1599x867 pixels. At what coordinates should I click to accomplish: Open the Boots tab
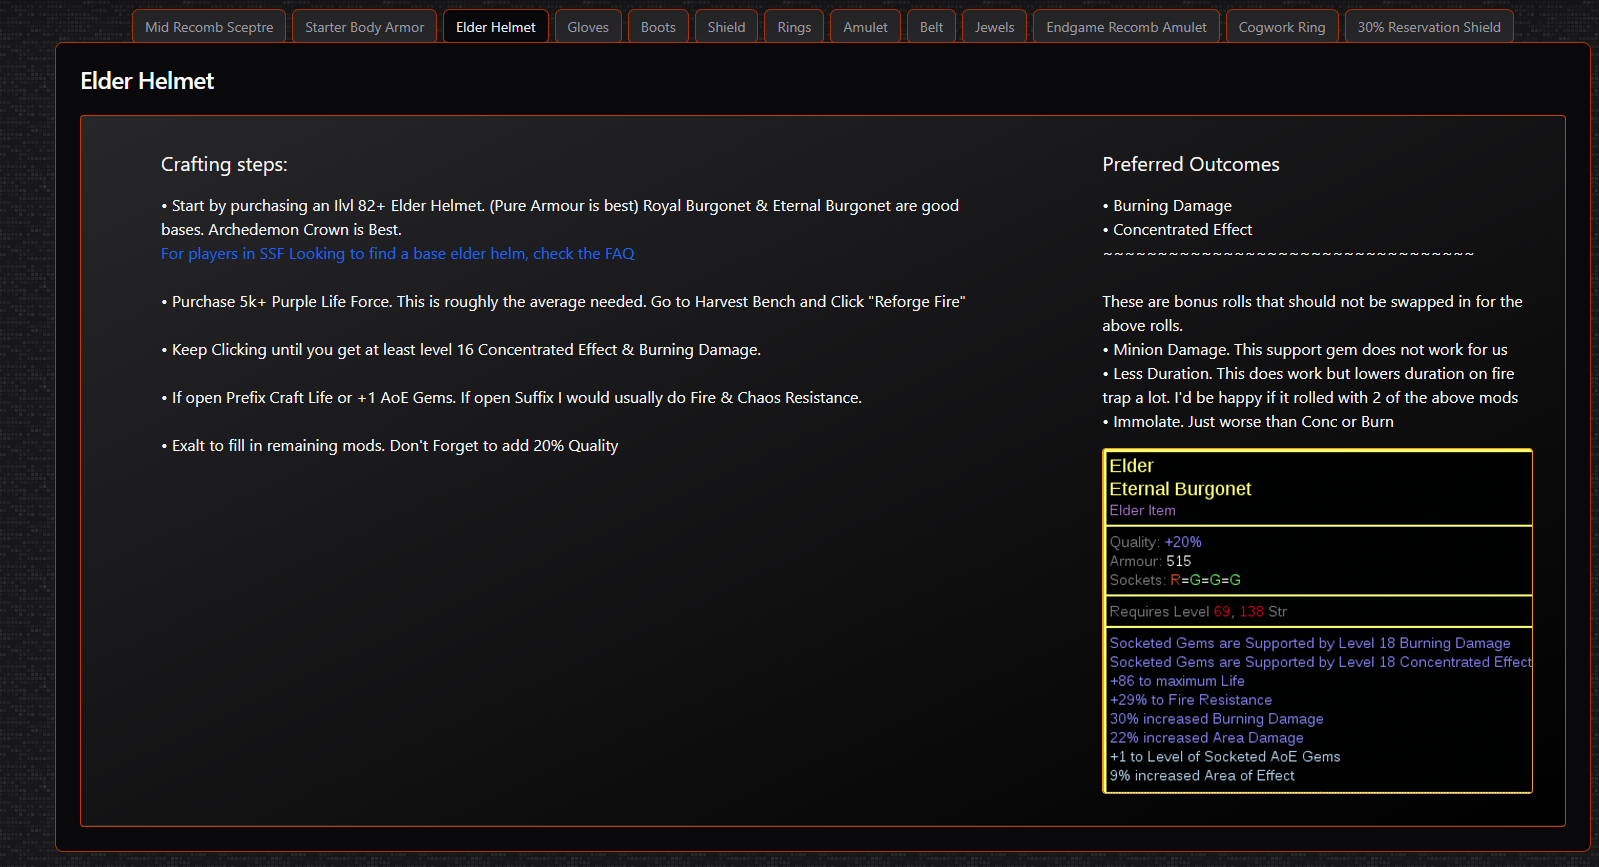coord(659,27)
